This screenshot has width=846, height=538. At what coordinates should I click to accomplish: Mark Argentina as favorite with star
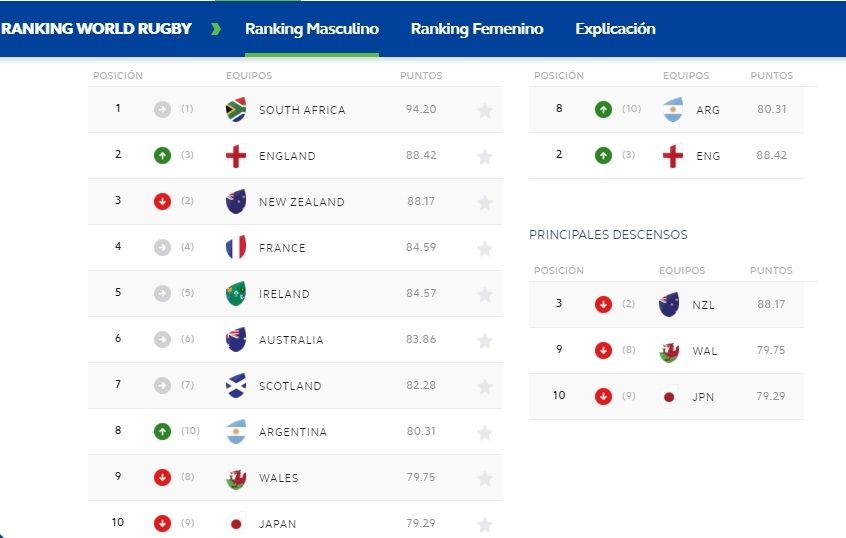485,433
